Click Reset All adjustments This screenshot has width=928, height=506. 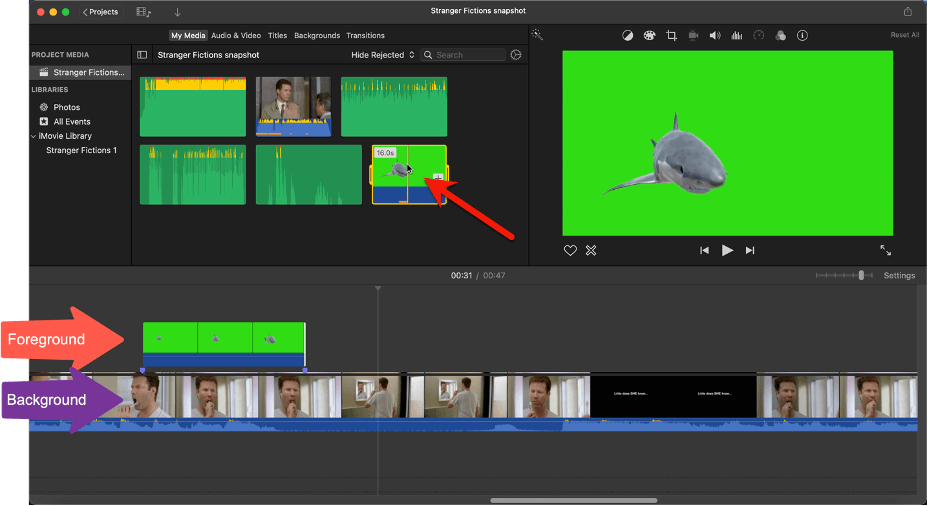pyautogui.click(x=905, y=35)
